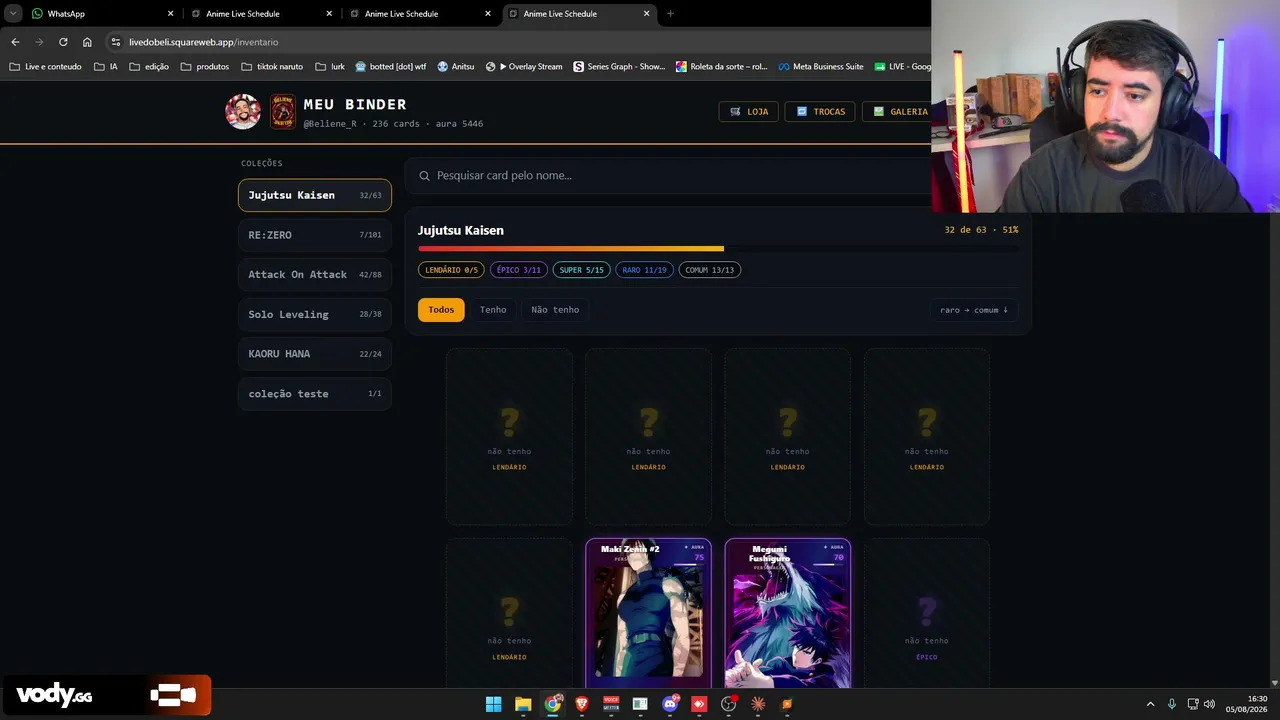Open a new browser tab with plus
Viewport: 1280px width, 720px height.
point(670,14)
